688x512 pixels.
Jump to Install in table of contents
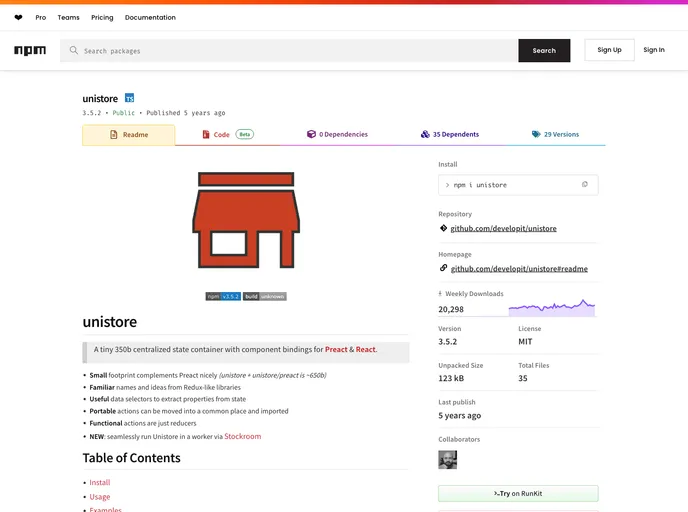point(100,483)
